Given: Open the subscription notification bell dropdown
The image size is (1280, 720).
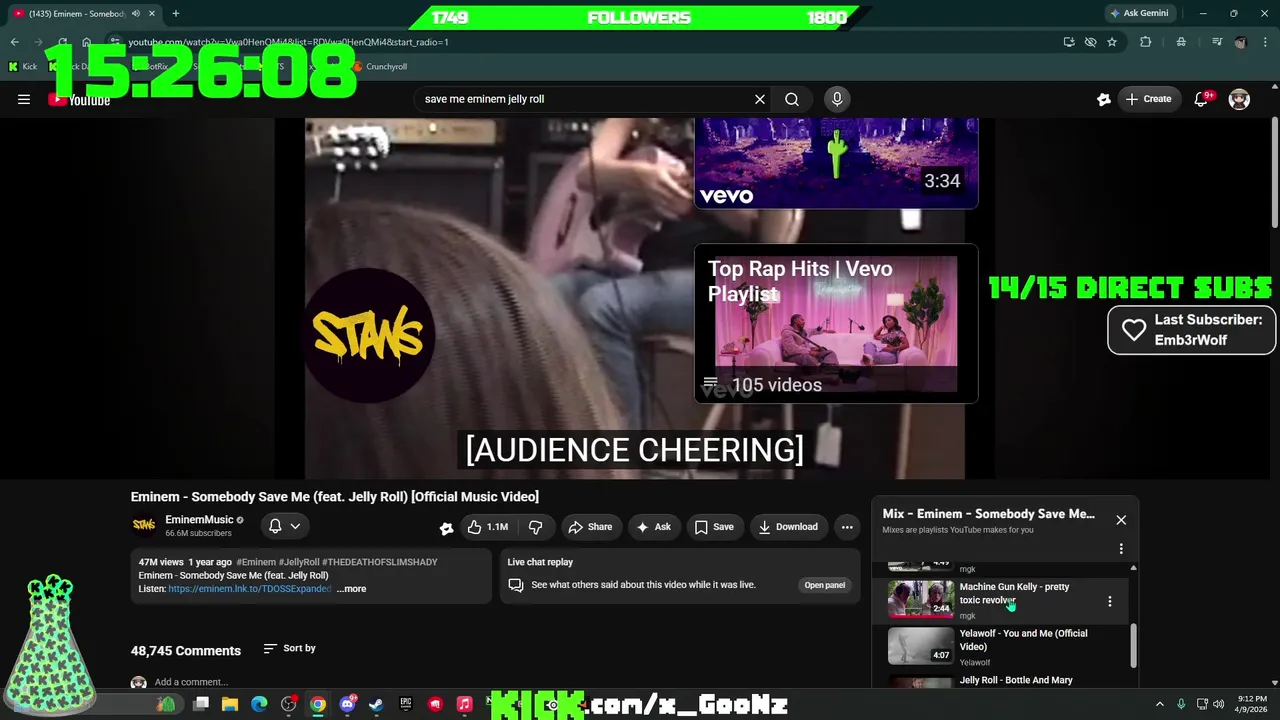Looking at the screenshot, I should pyautogui.click(x=285, y=526).
